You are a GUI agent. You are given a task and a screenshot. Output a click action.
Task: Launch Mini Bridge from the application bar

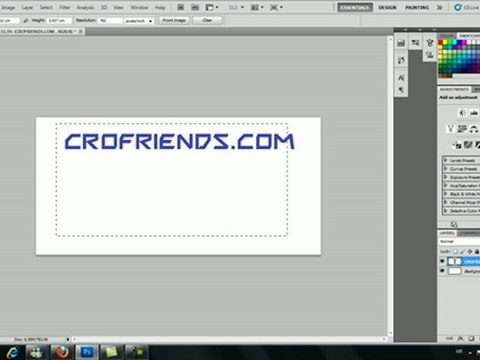click(x=195, y=7)
